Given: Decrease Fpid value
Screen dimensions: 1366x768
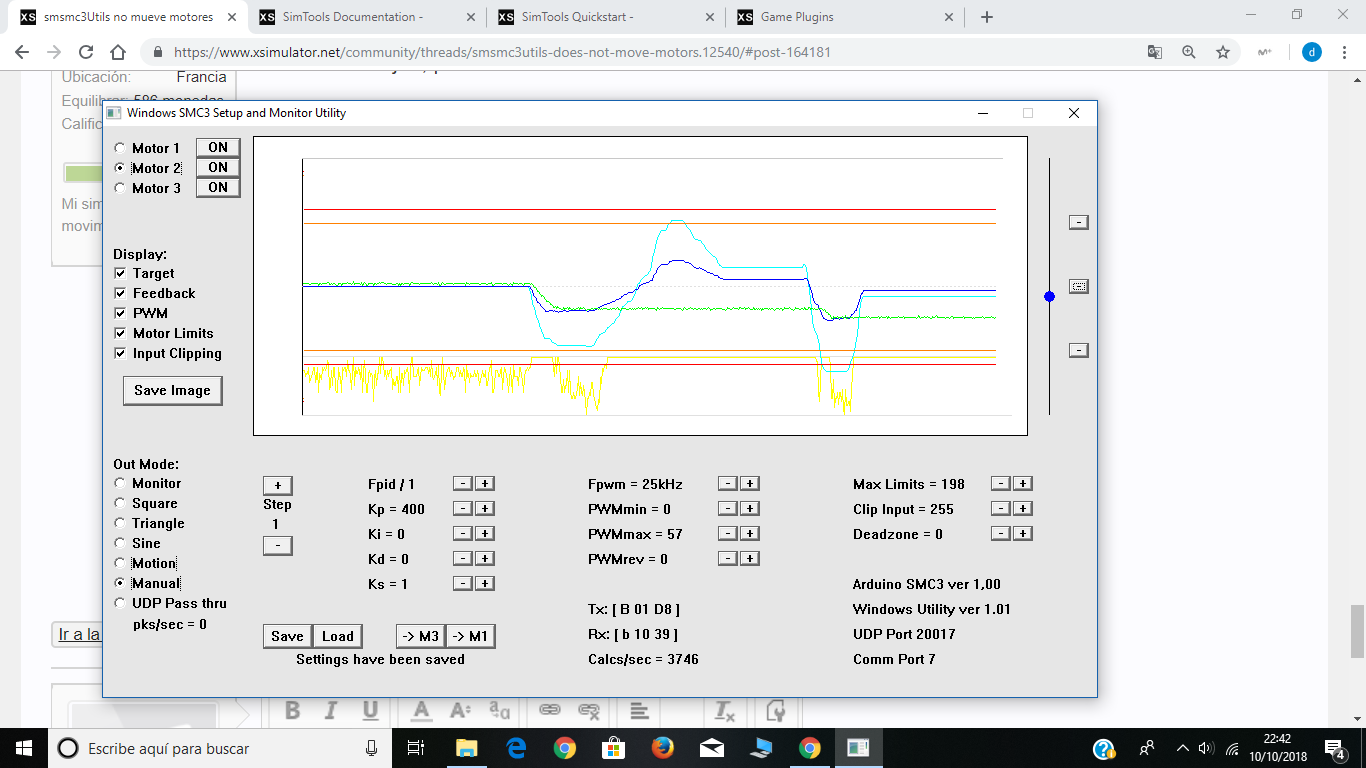Looking at the screenshot, I should pyautogui.click(x=463, y=483).
